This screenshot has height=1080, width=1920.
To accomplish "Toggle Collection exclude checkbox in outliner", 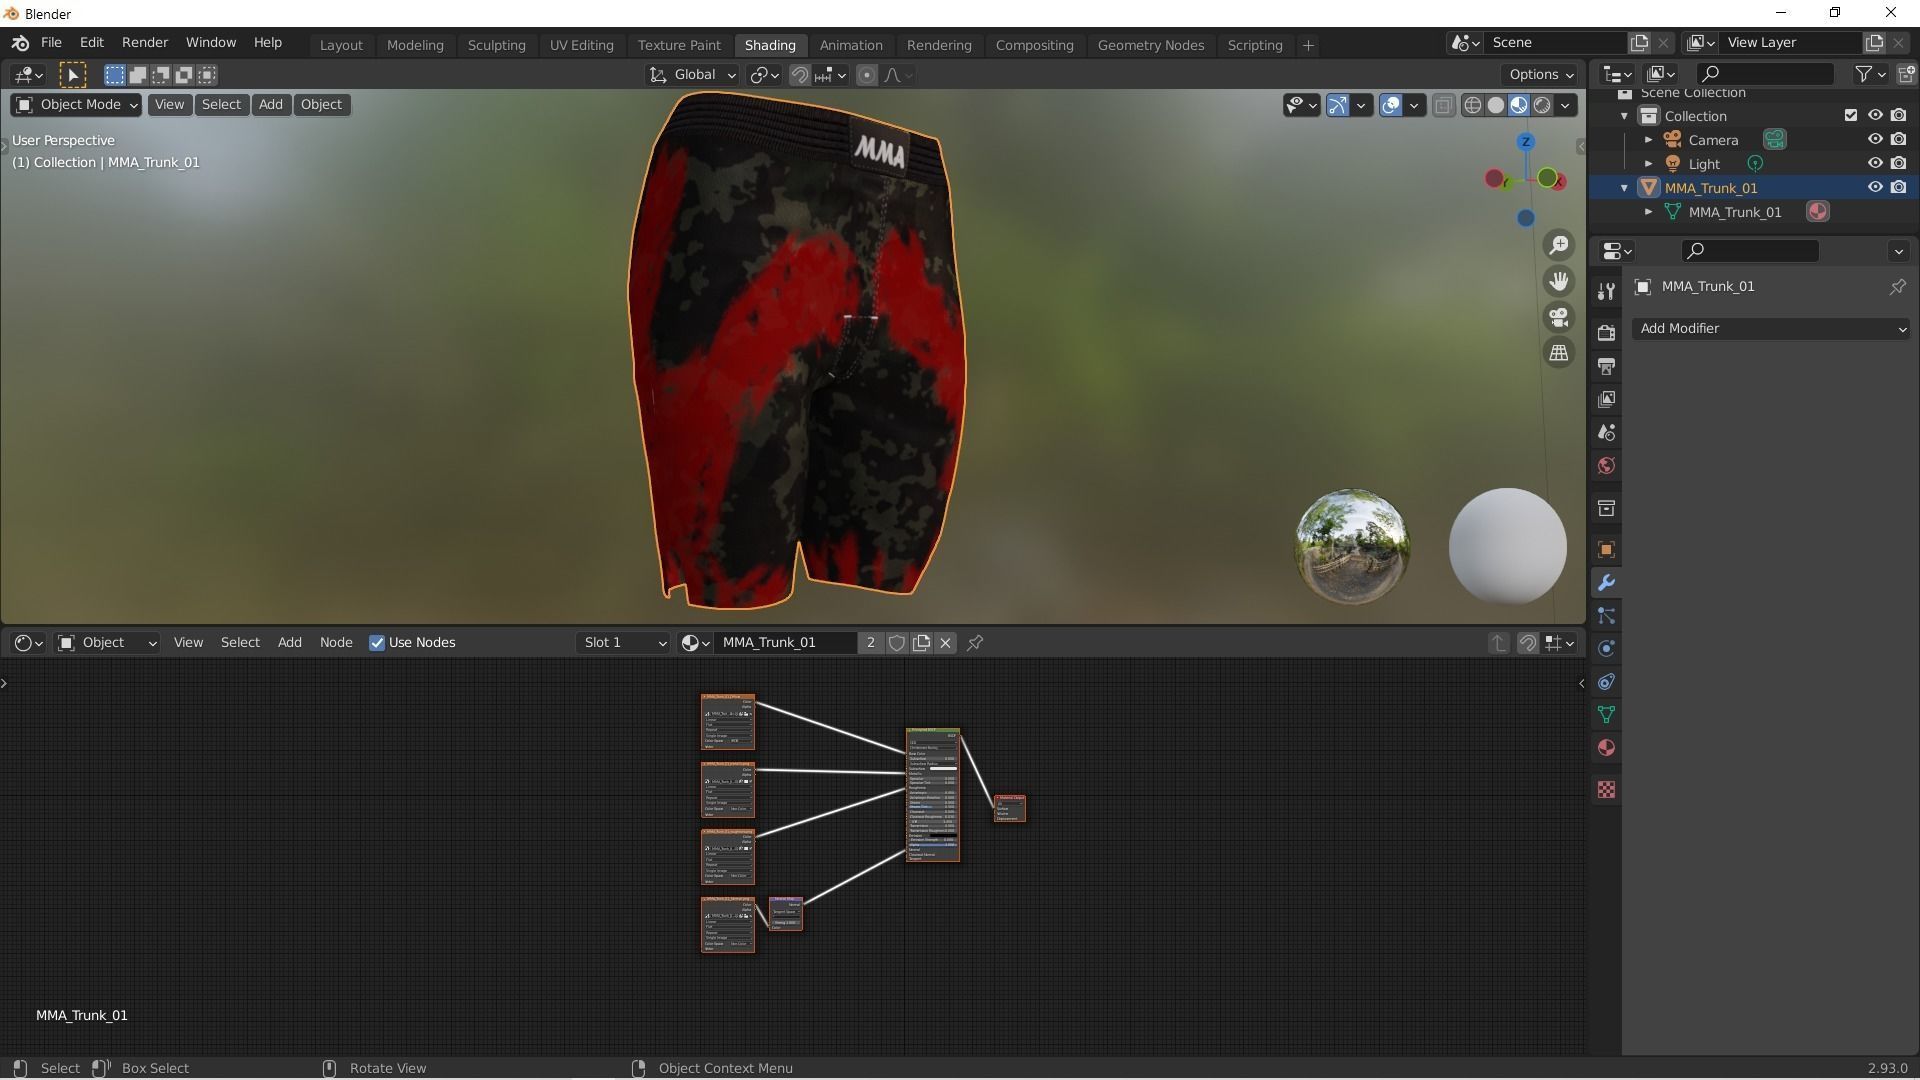I will pyautogui.click(x=1850, y=116).
